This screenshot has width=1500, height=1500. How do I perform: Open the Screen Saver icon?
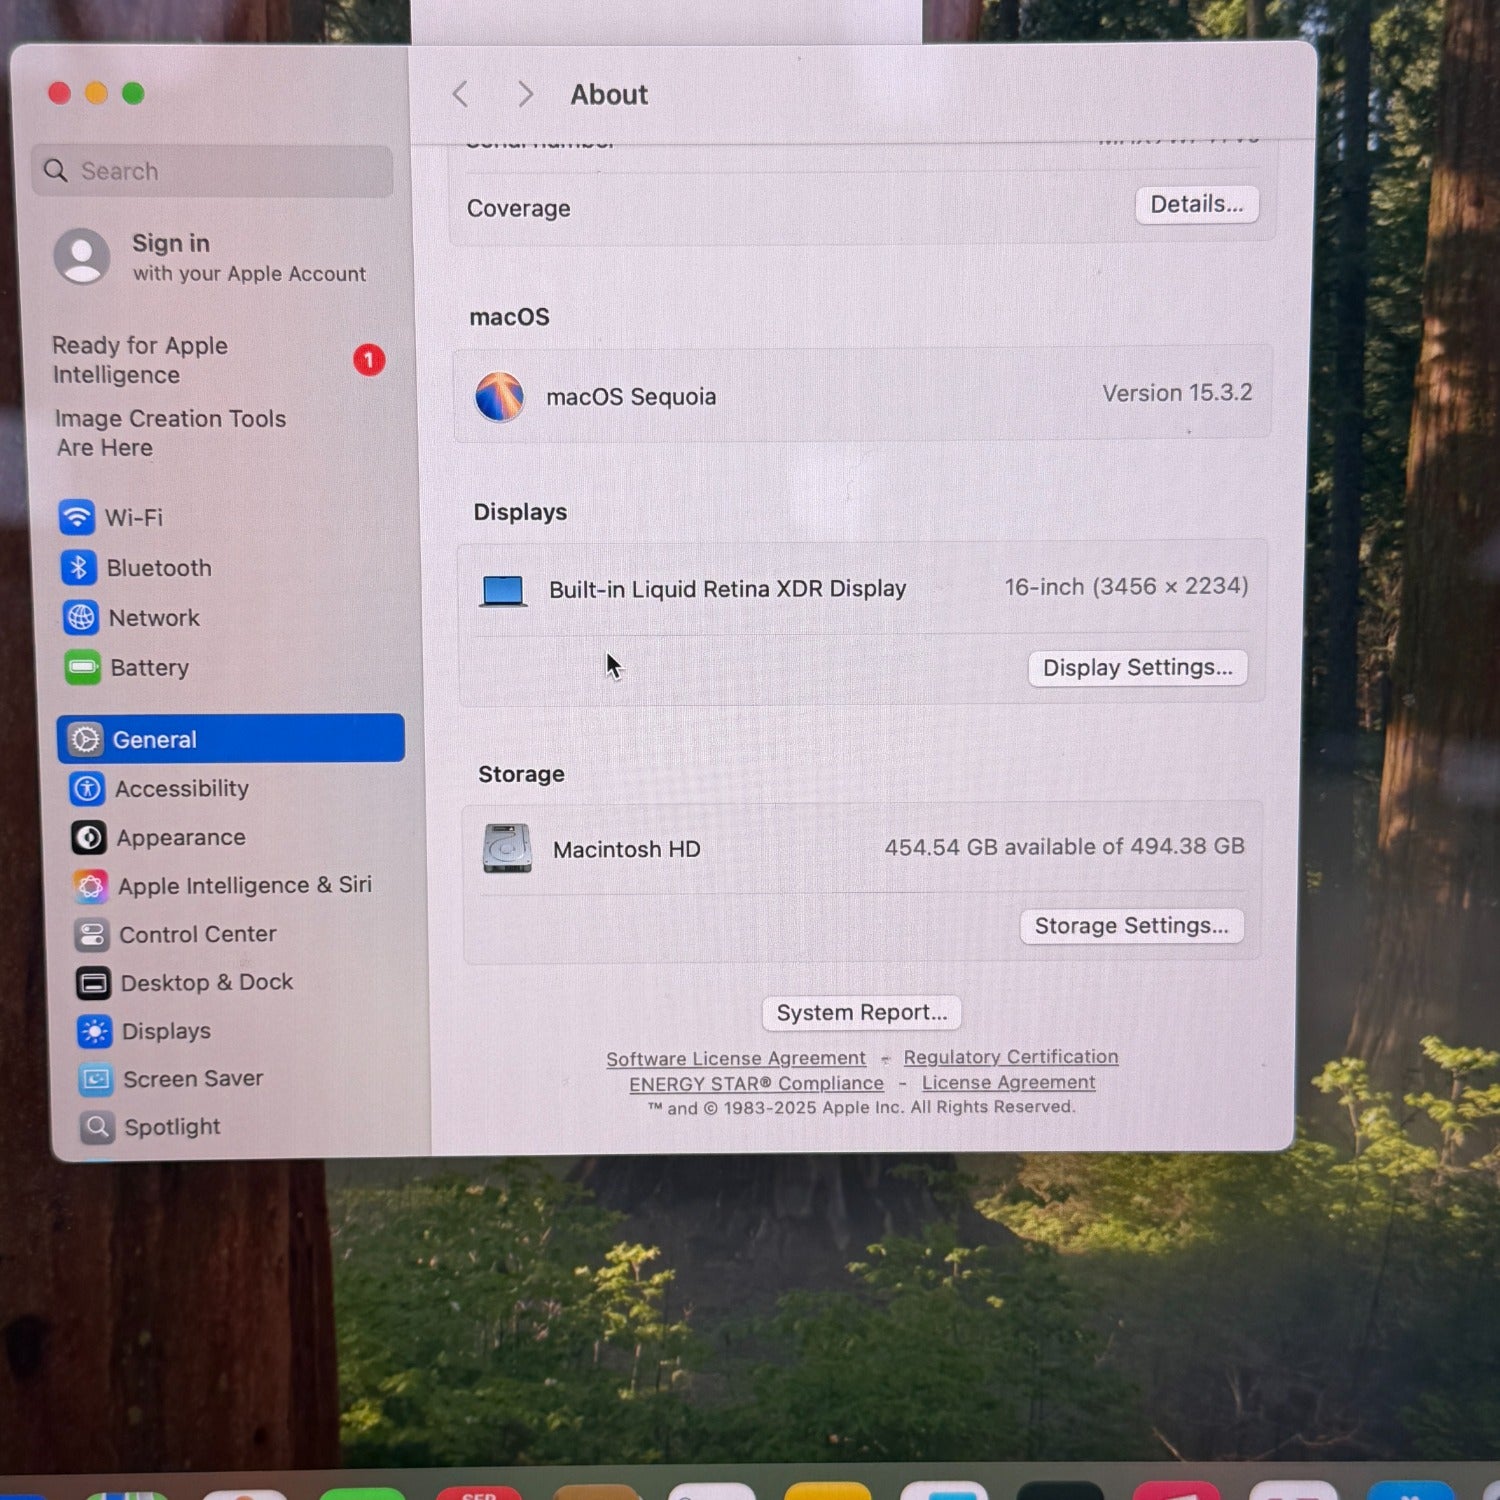[96, 1079]
